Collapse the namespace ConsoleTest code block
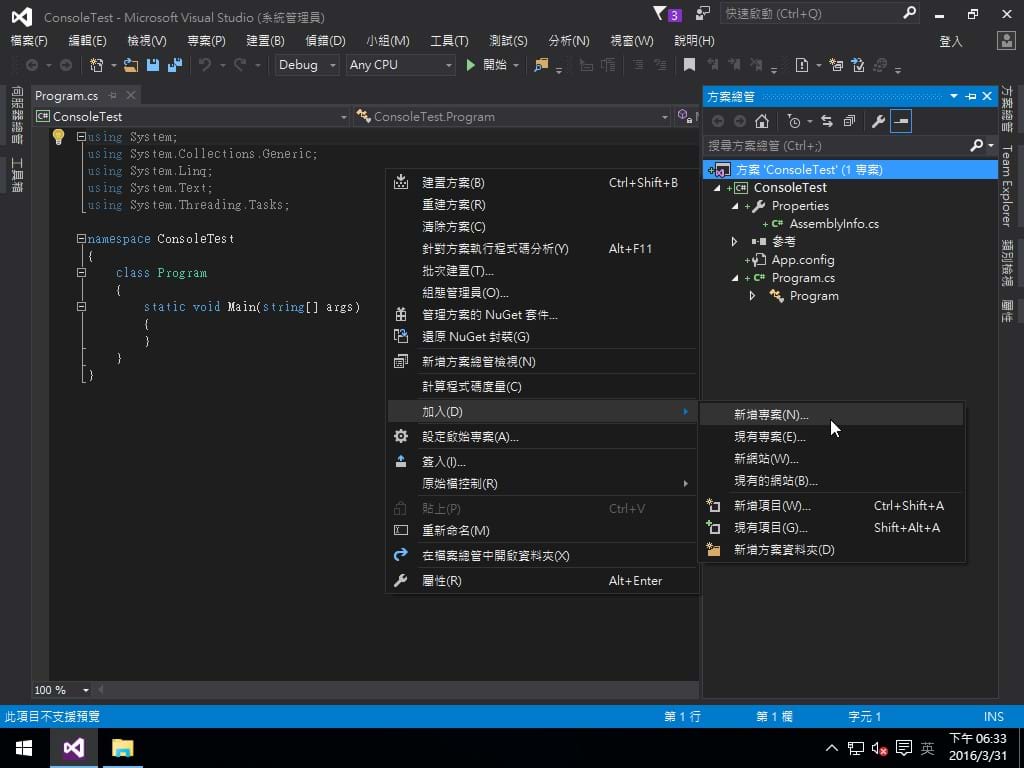The image size is (1024, 768). (81, 239)
